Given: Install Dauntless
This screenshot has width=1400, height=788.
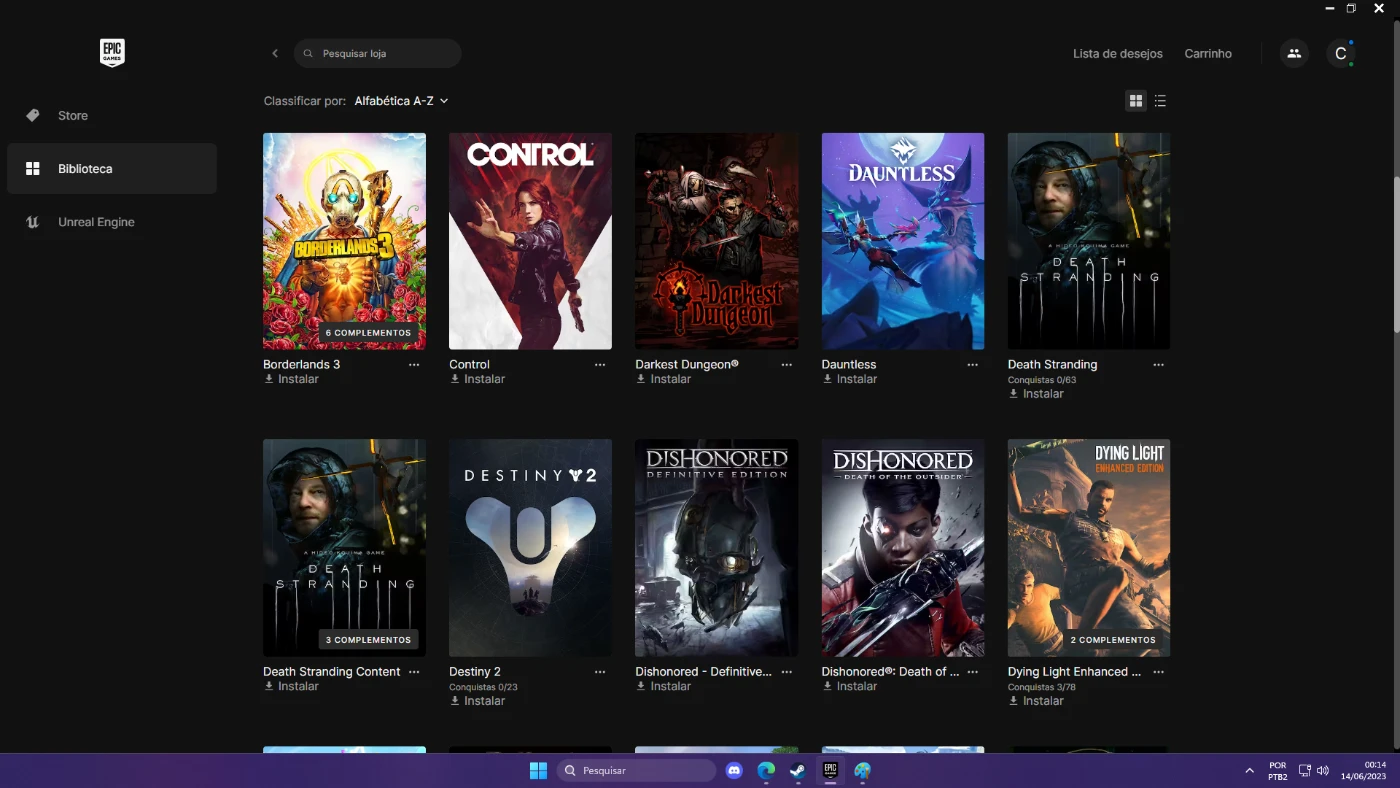Looking at the screenshot, I should click(x=849, y=379).
